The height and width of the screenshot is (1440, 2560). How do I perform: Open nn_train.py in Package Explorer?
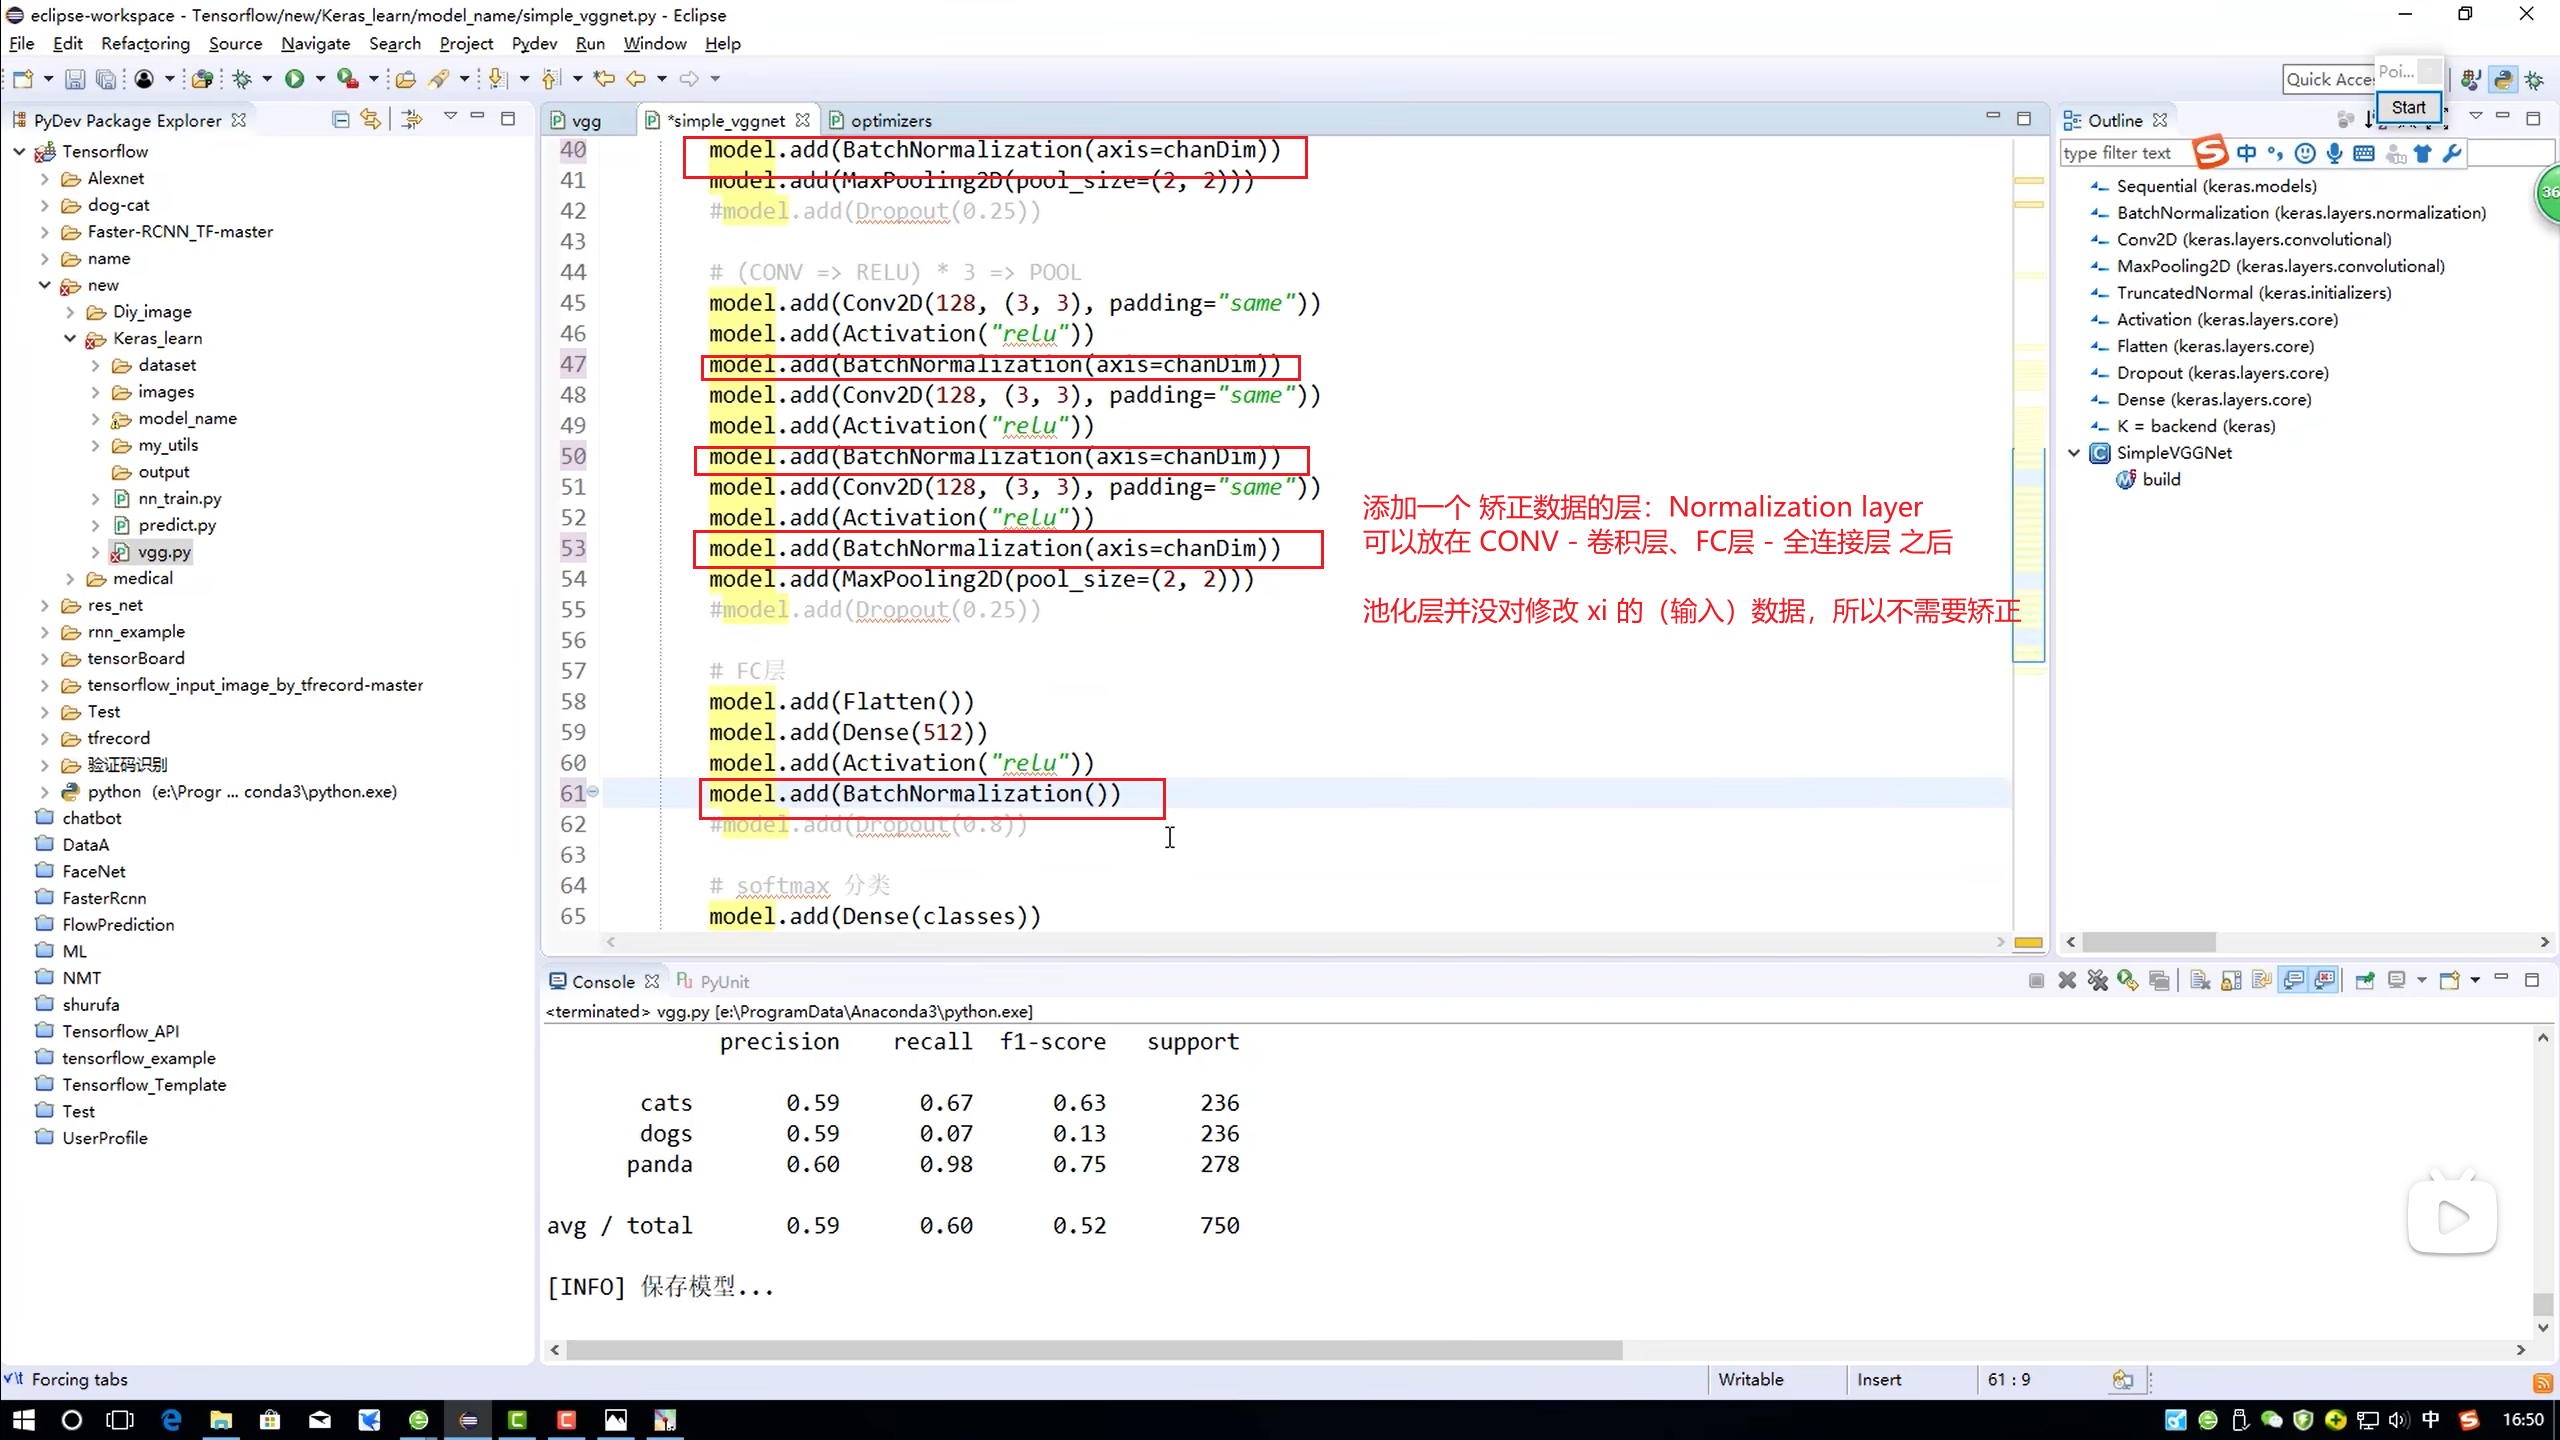click(x=180, y=498)
